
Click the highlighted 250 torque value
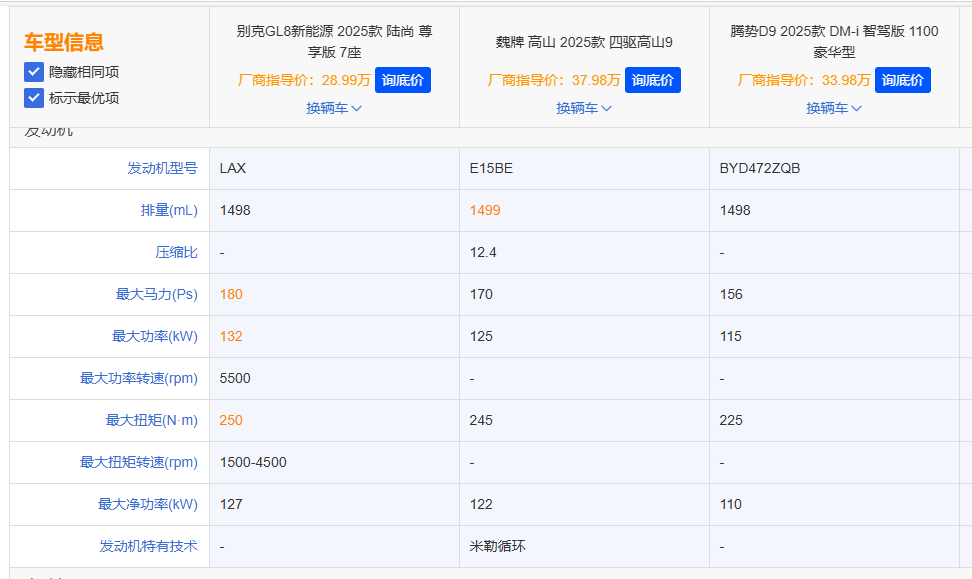[x=231, y=420]
